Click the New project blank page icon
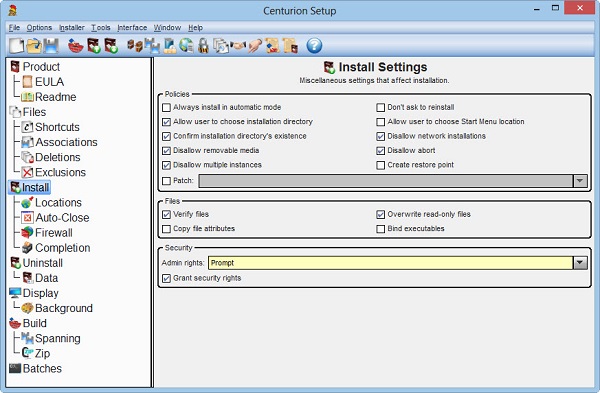 tap(16, 46)
